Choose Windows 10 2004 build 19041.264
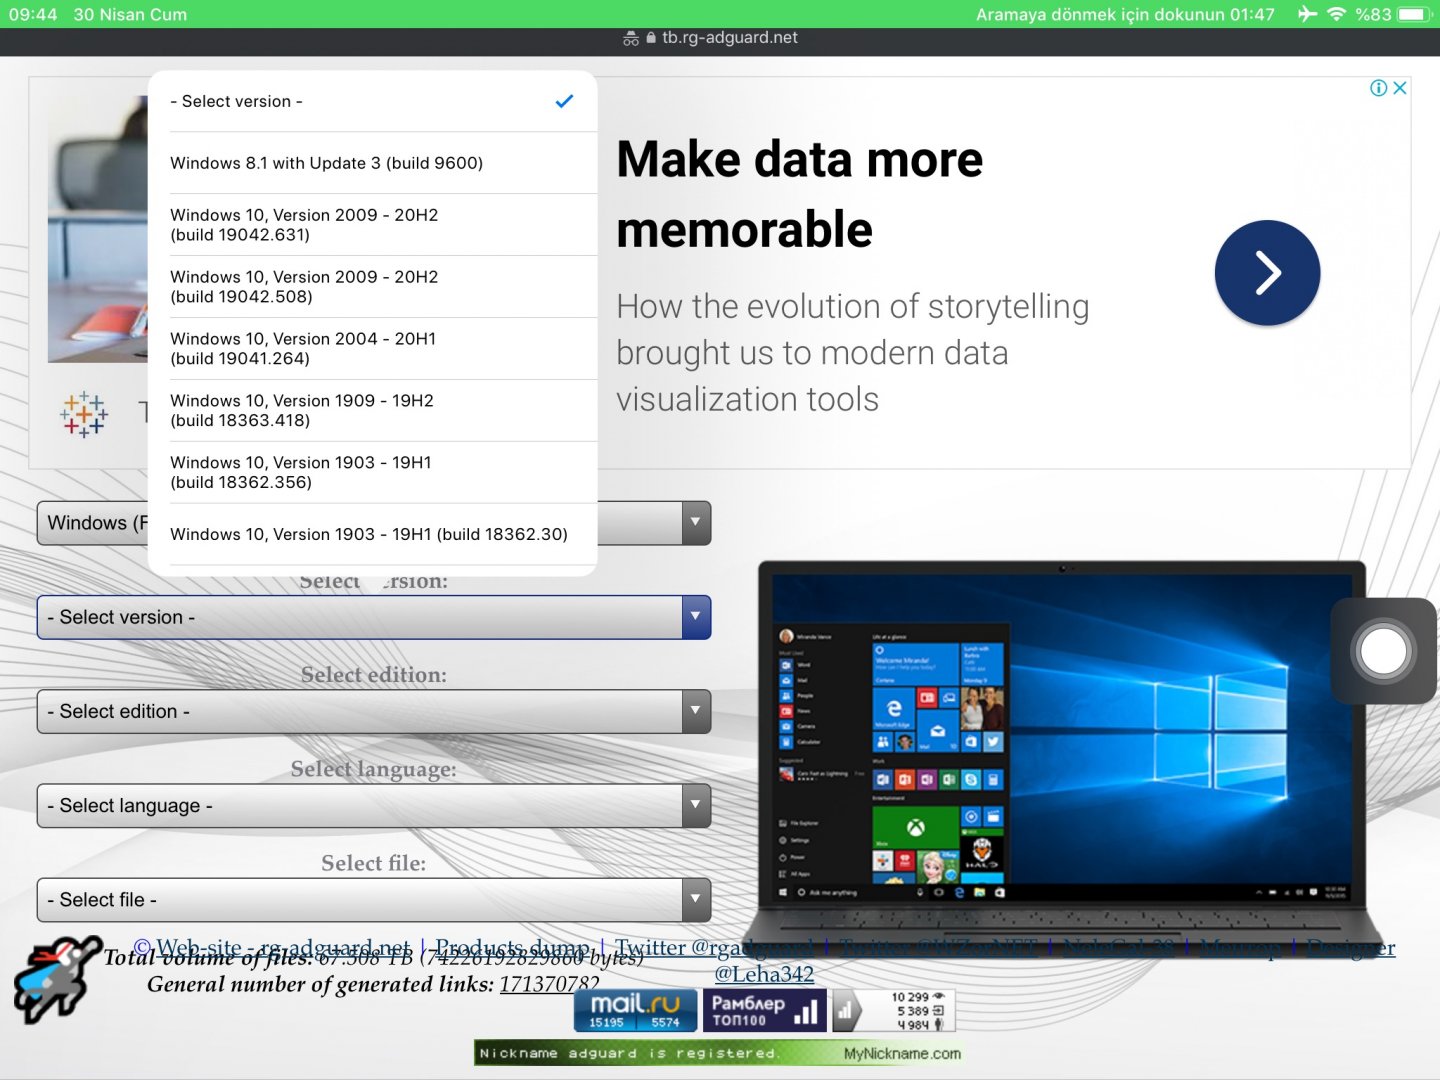Screen dimensions: 1440x1080 (x=372, y=349)
